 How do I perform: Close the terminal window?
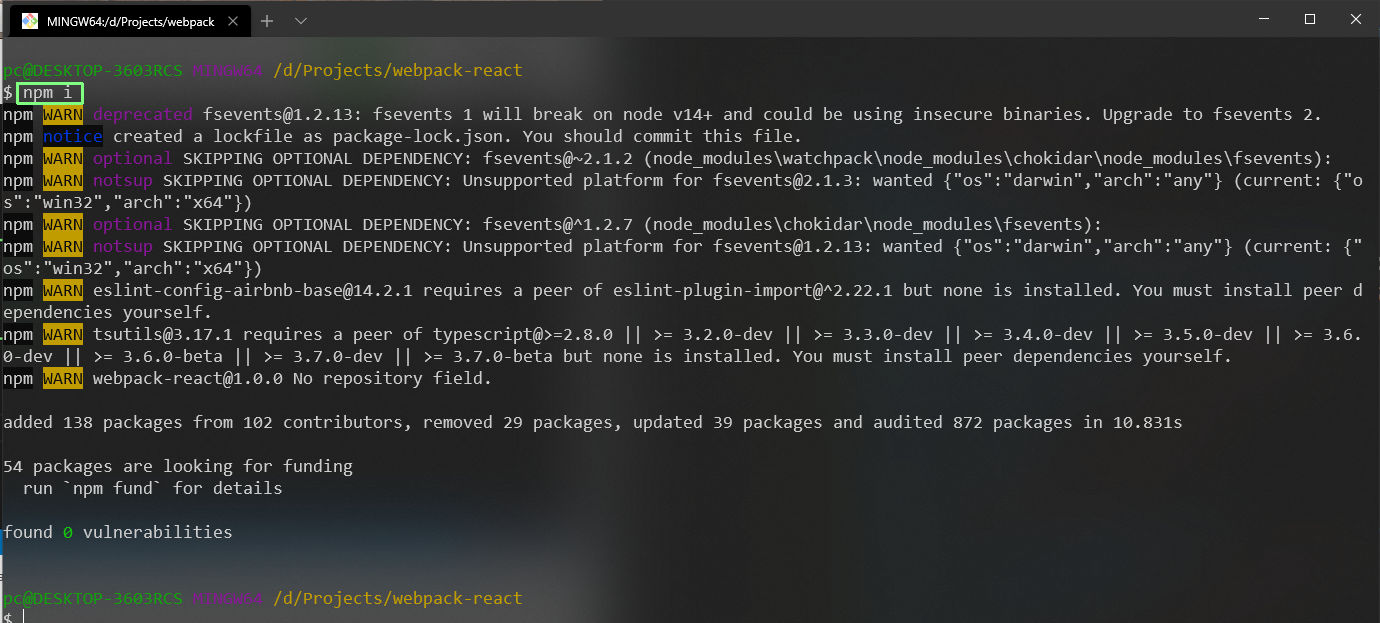(1356, 19)
